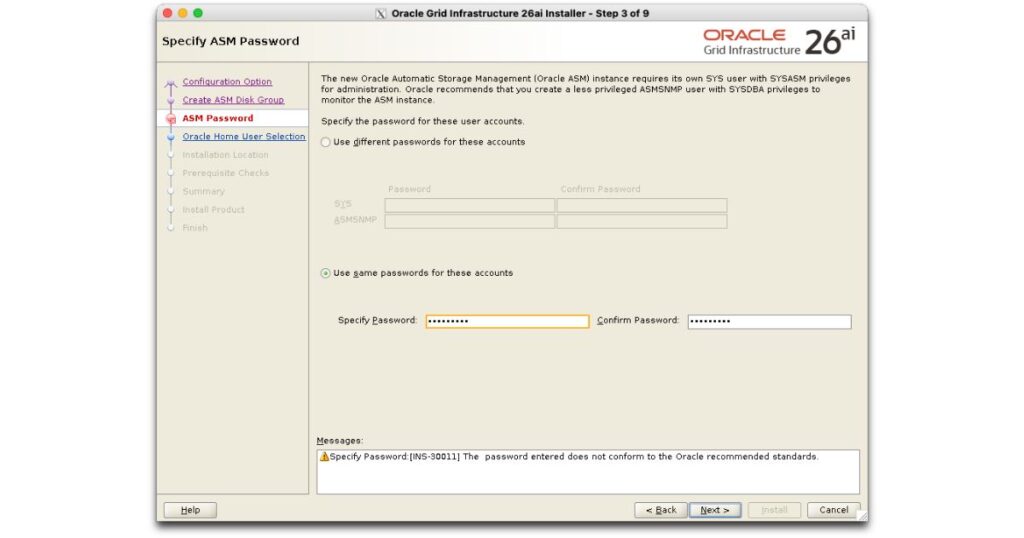Click the green zoom window button
Viewport: 1024px width, 538px height.
point(198,13)
